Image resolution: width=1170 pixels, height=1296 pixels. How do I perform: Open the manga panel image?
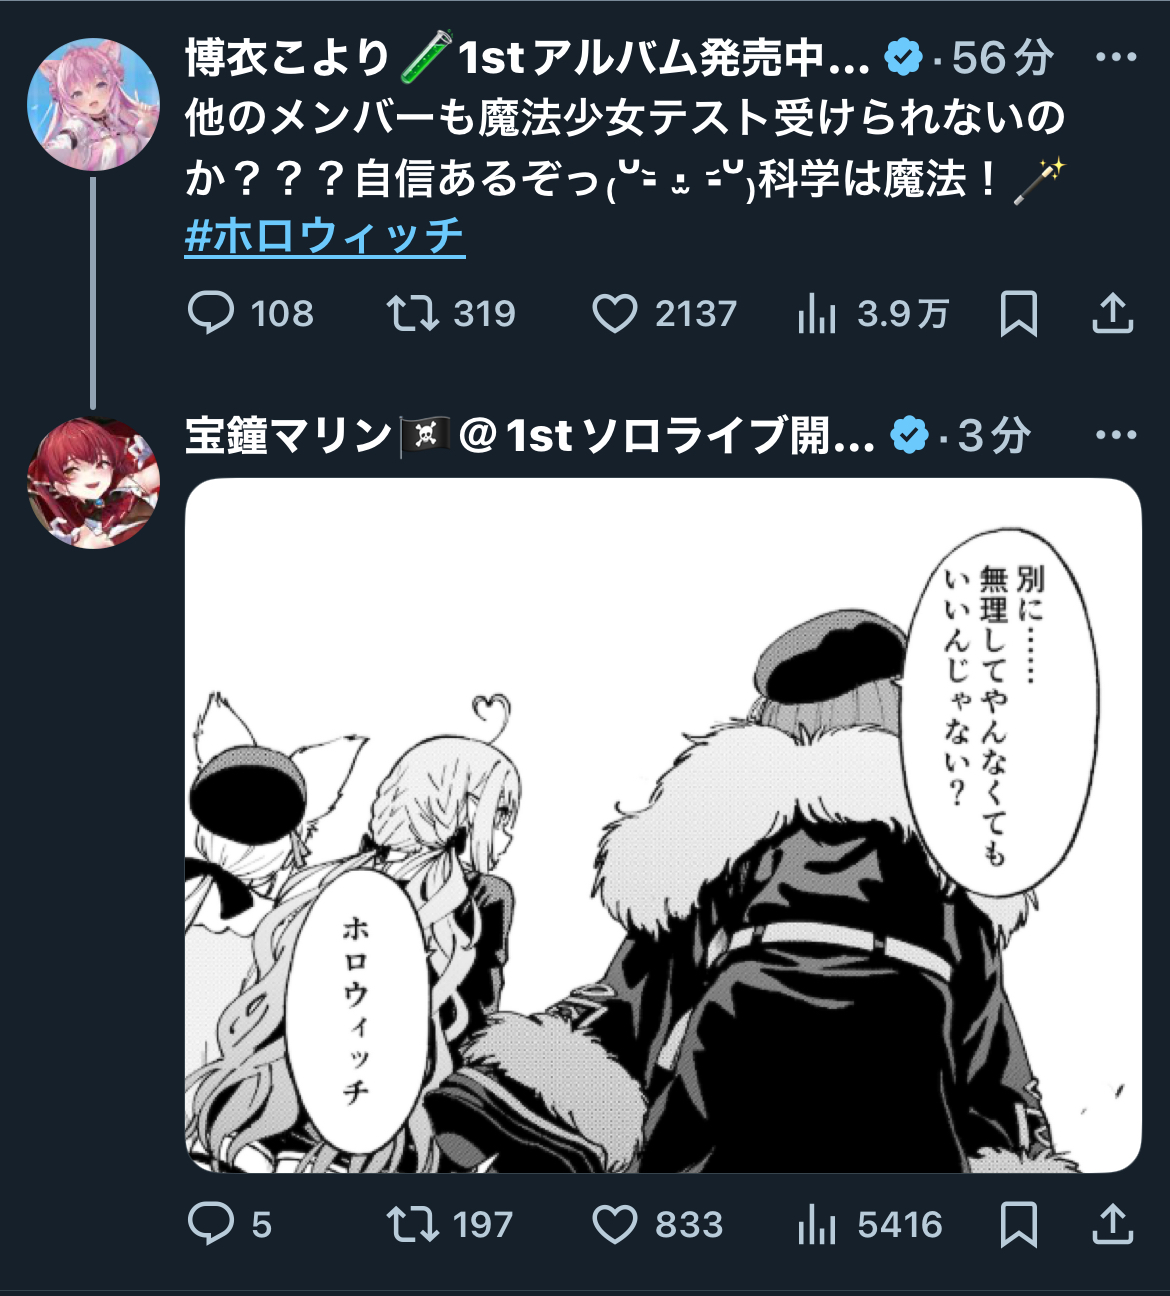point(663,825)
